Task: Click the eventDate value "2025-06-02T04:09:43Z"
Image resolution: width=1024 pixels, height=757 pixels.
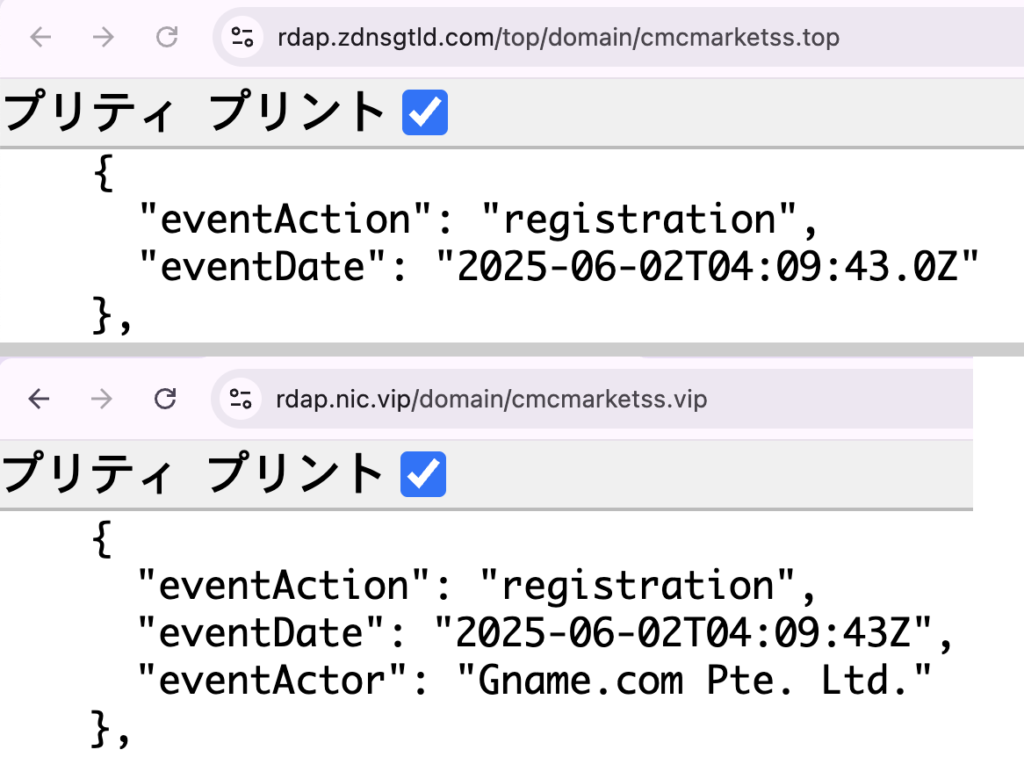Action: (x=682, y=632)
